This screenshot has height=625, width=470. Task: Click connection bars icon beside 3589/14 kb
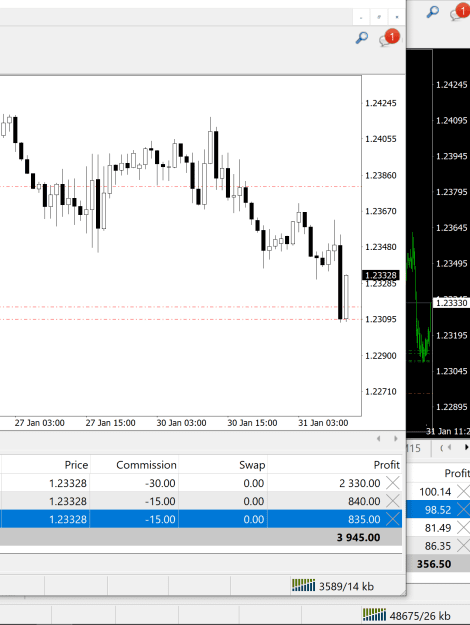pyautogui.click(x=303, y=585)
